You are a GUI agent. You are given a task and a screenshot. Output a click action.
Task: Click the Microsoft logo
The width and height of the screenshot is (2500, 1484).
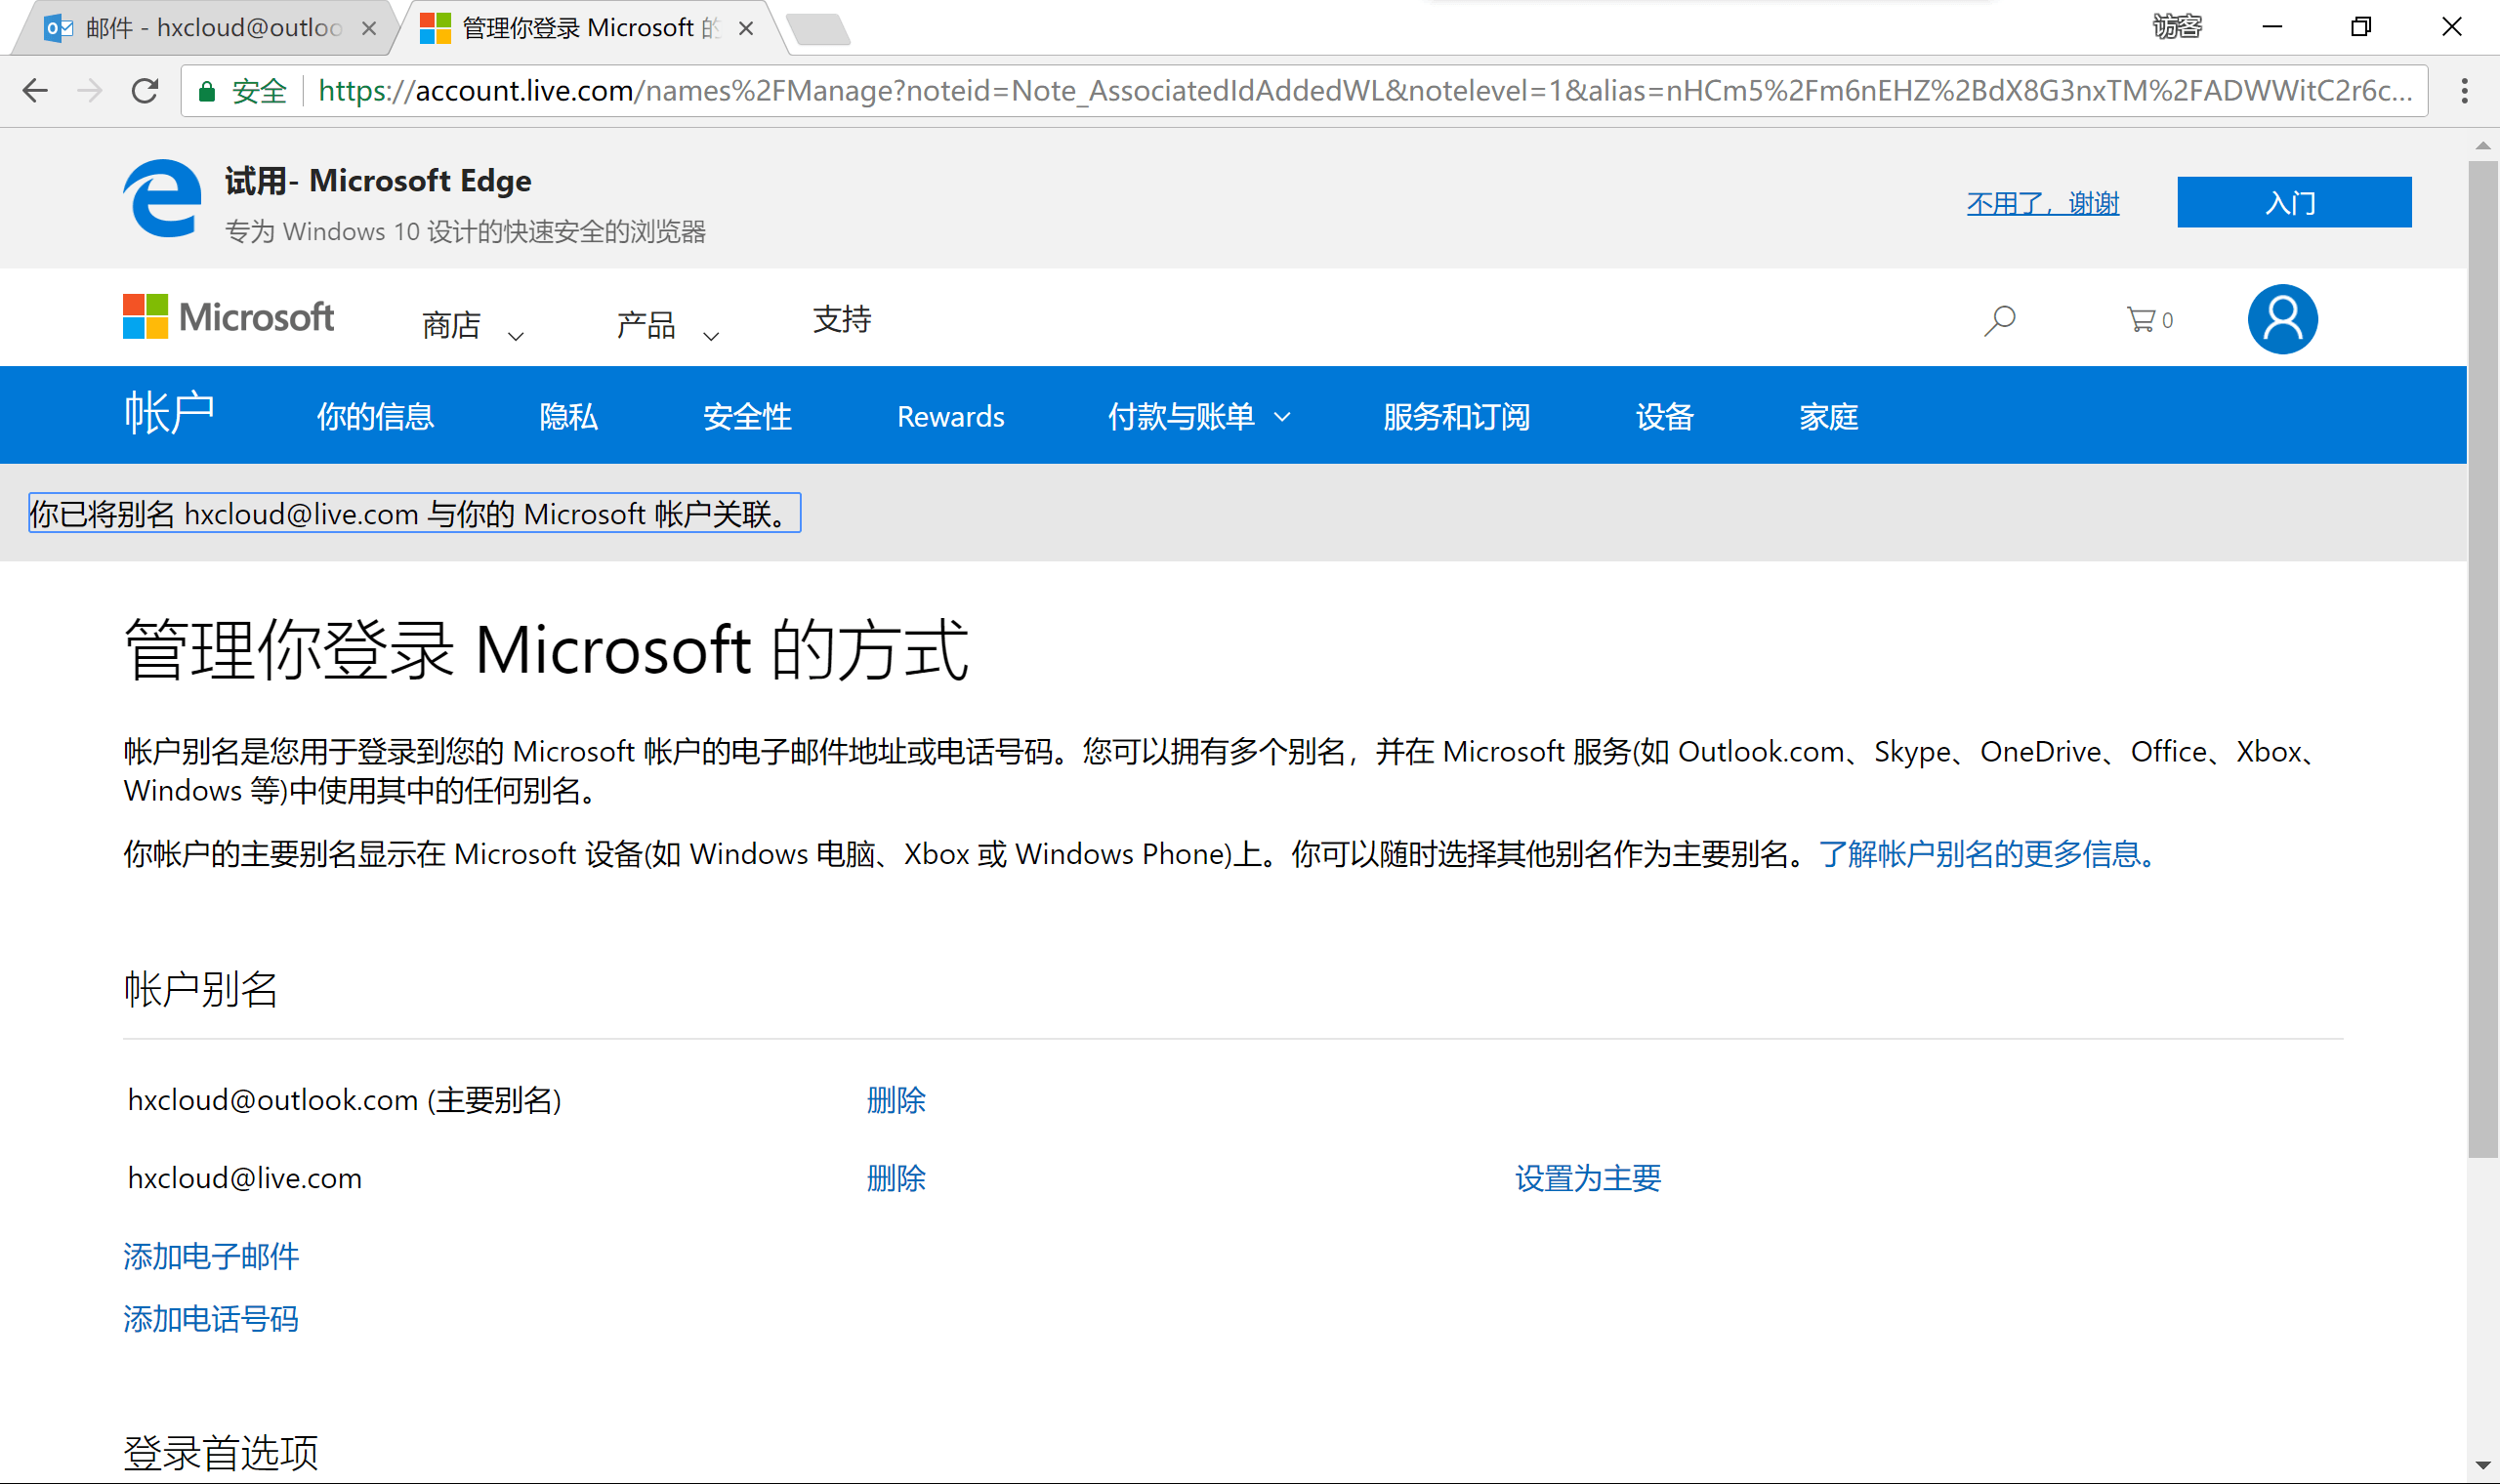(x=228, y=317)
